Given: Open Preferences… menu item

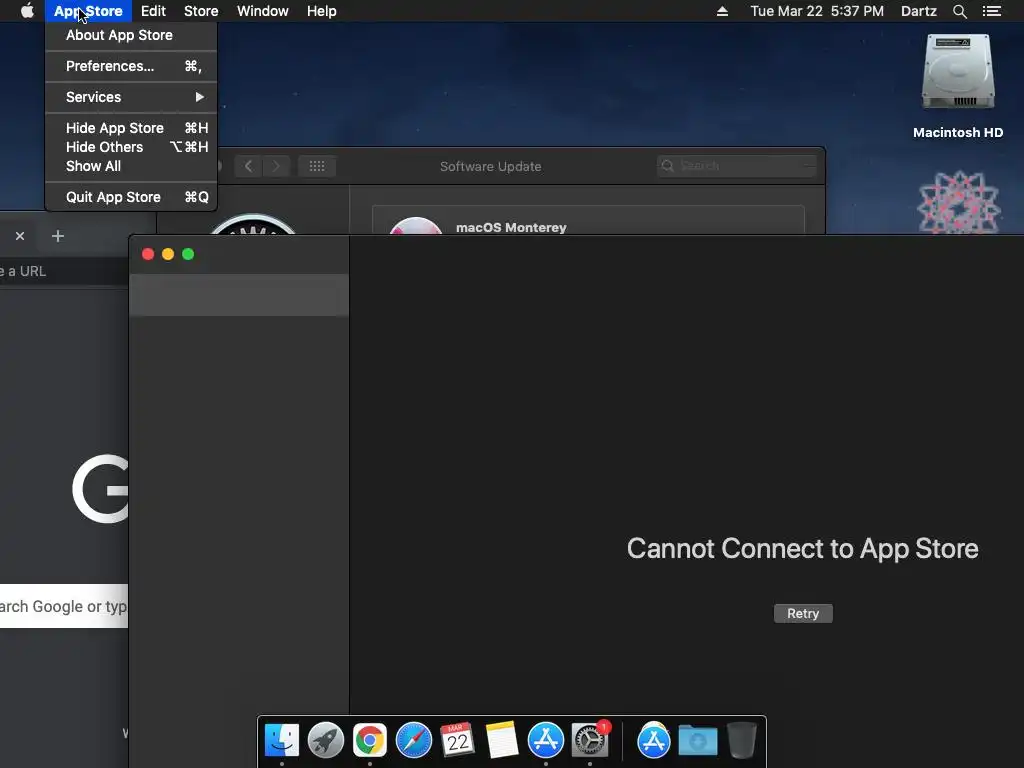Looking at the screenshot, I should pos(132,66).
